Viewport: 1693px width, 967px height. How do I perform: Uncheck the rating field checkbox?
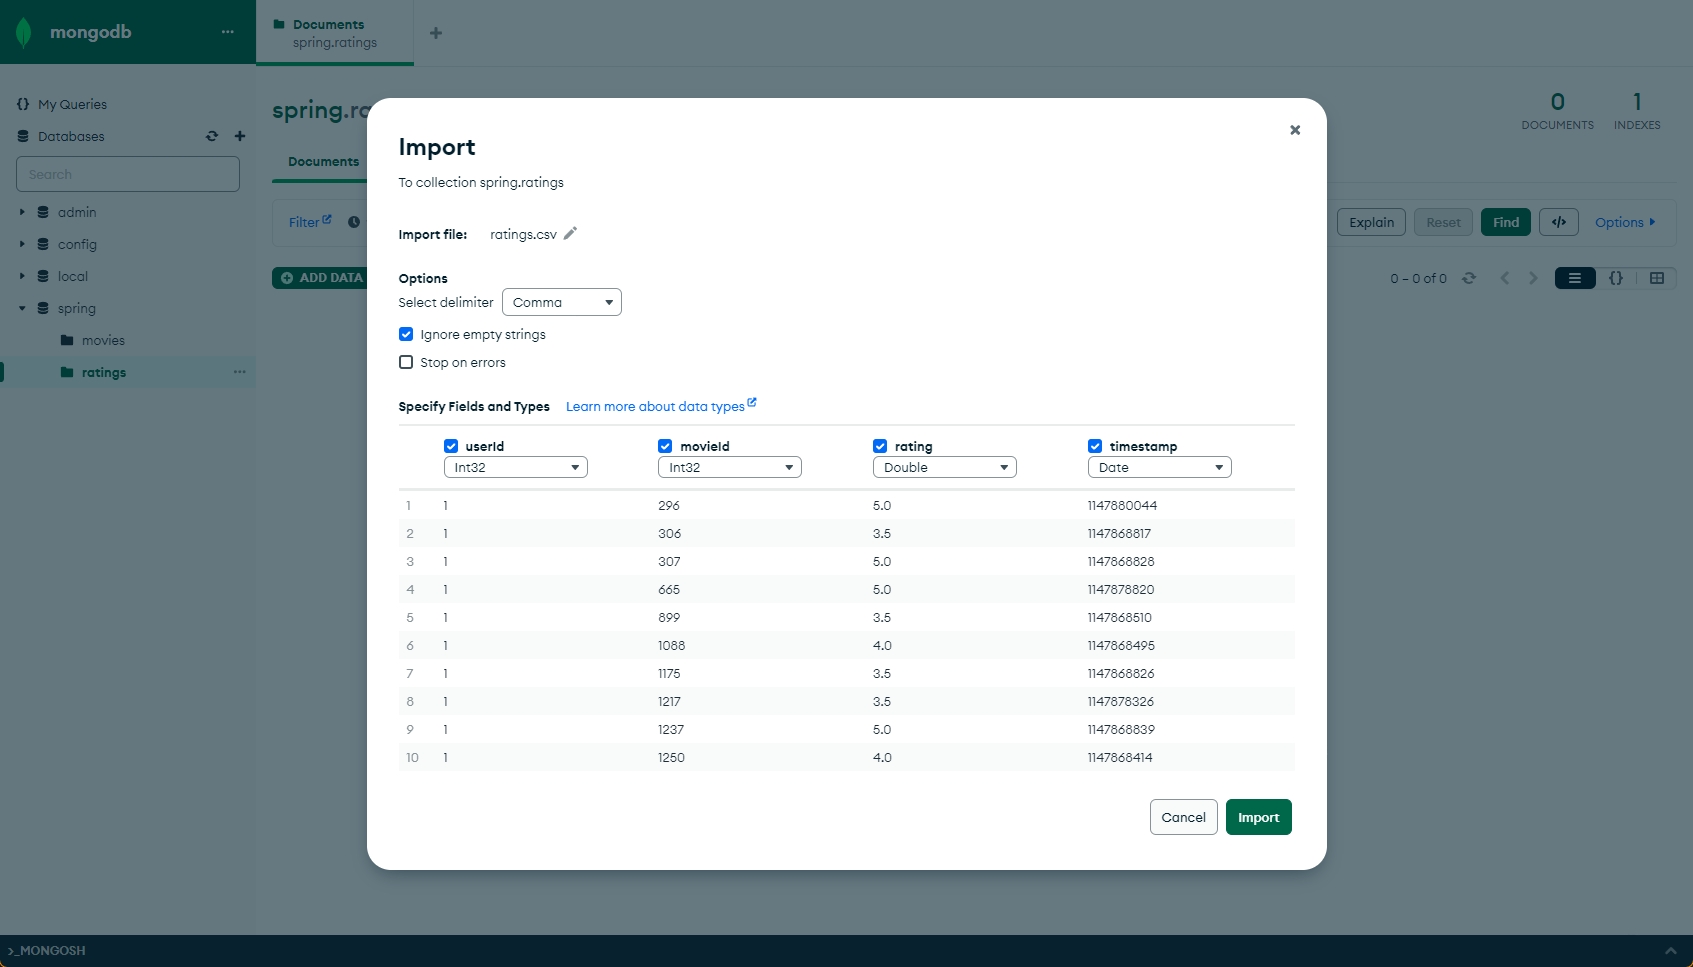click(880, 446)
